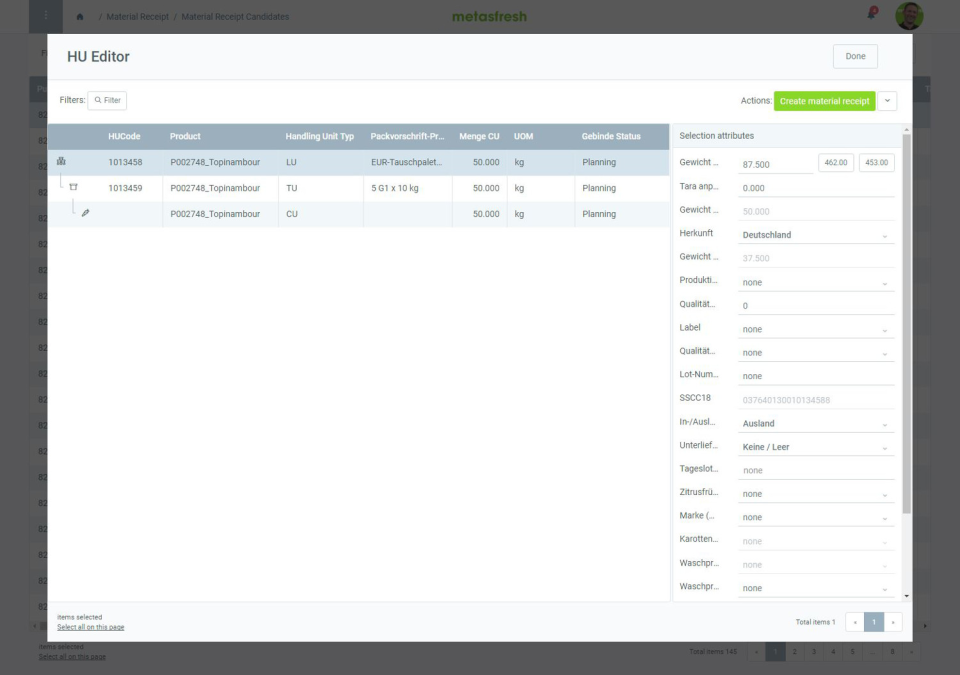Expand the Unterlieferant dropdown 'Keine / Leer'
The width and height of the screenshot is (960, 675).
point(815,446)
